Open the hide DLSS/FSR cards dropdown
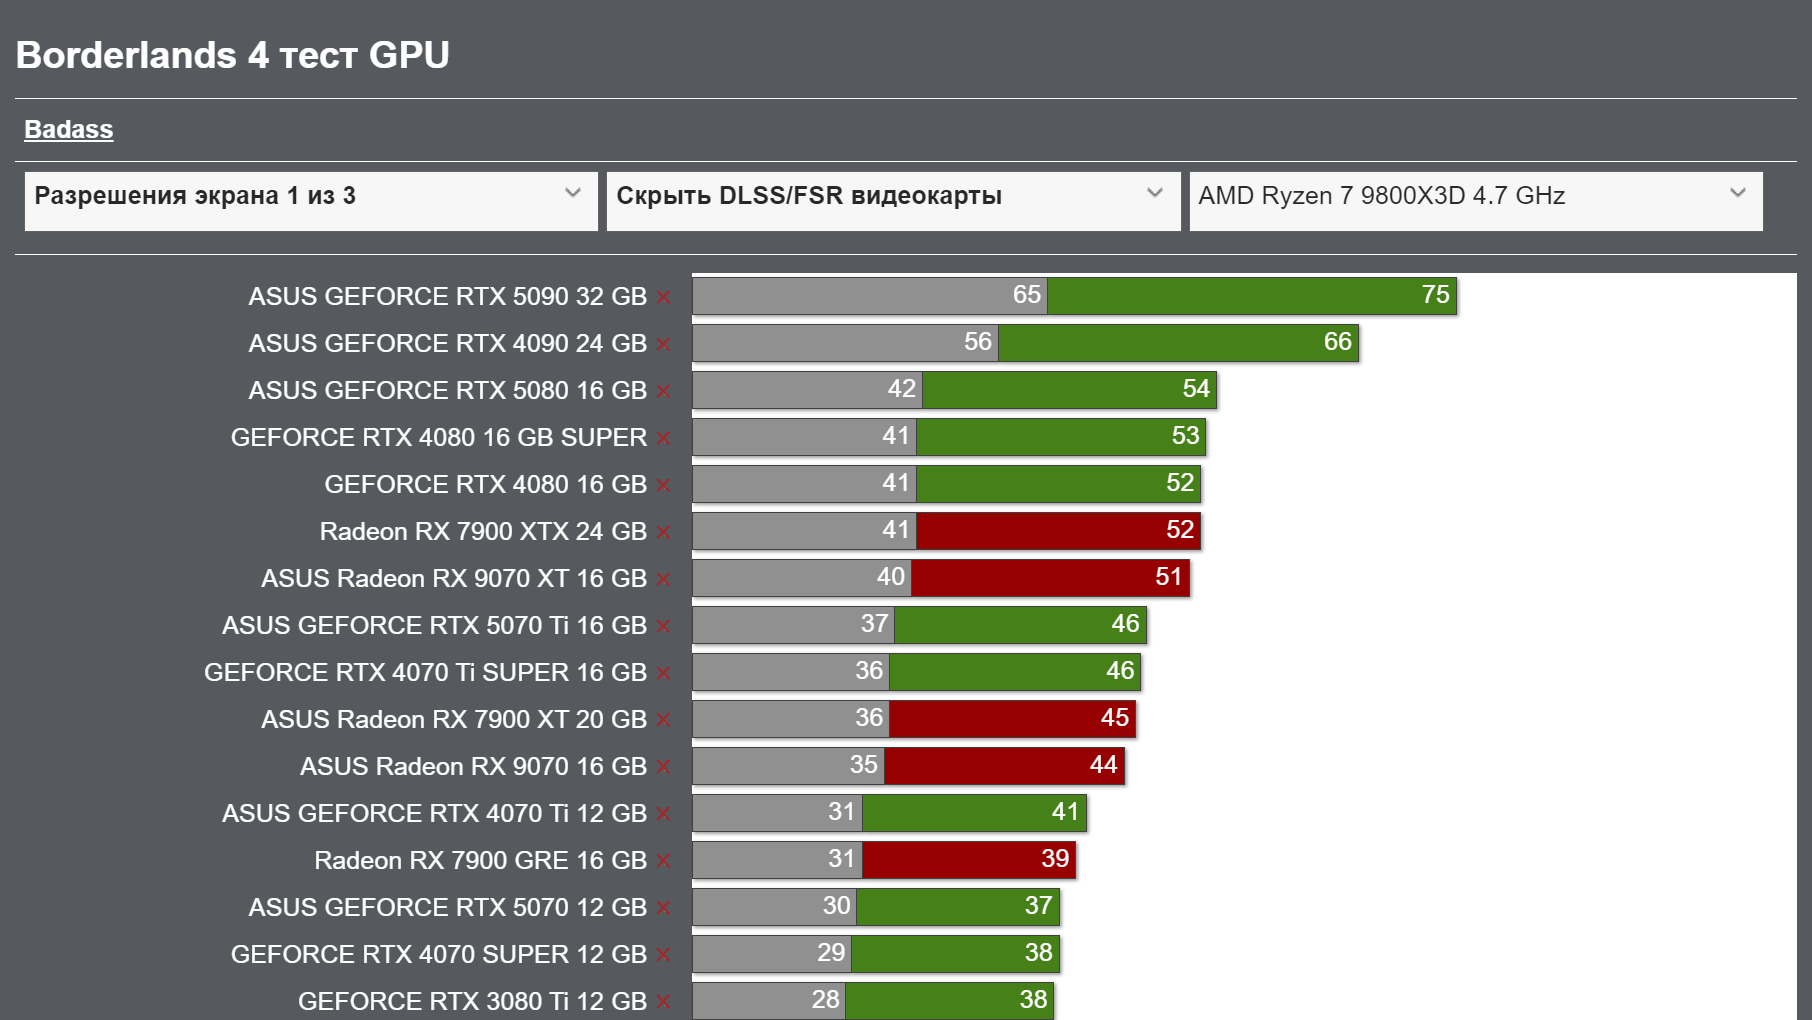 point(893,201)
